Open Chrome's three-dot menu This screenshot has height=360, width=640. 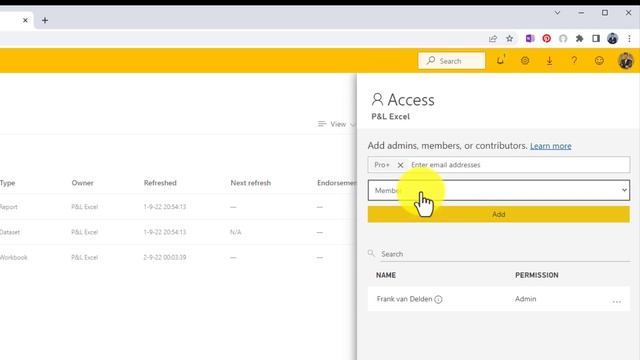pyautogui.click(x=629, y=38)
